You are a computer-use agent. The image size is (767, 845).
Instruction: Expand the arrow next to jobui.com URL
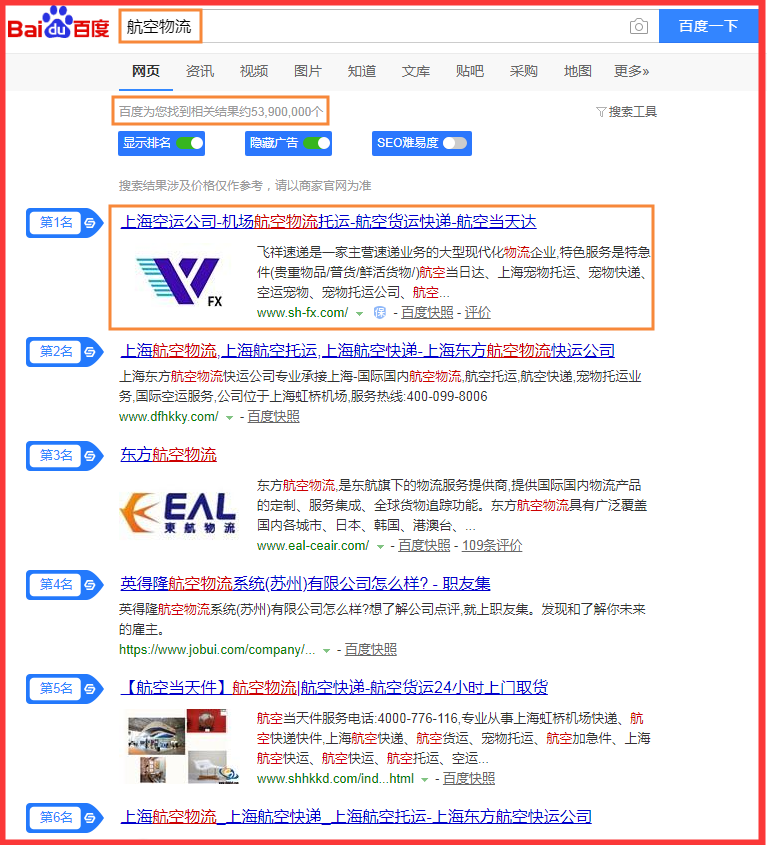327,651
